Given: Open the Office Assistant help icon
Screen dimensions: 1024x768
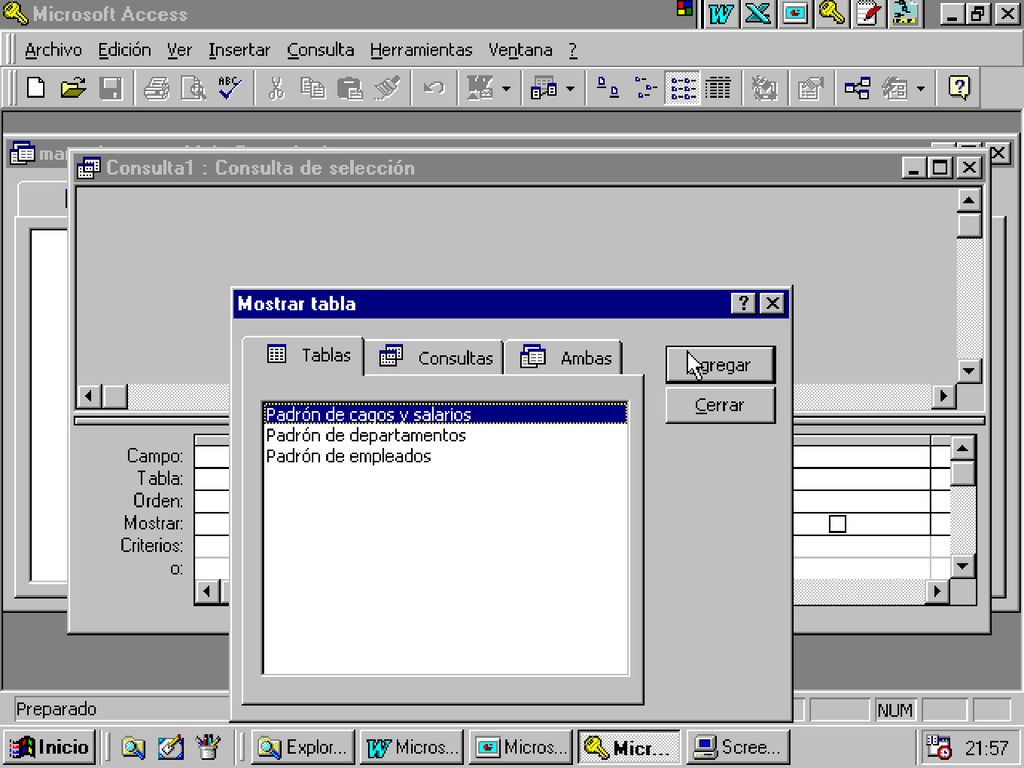Looking at the screenshot, I should (959, 88).
